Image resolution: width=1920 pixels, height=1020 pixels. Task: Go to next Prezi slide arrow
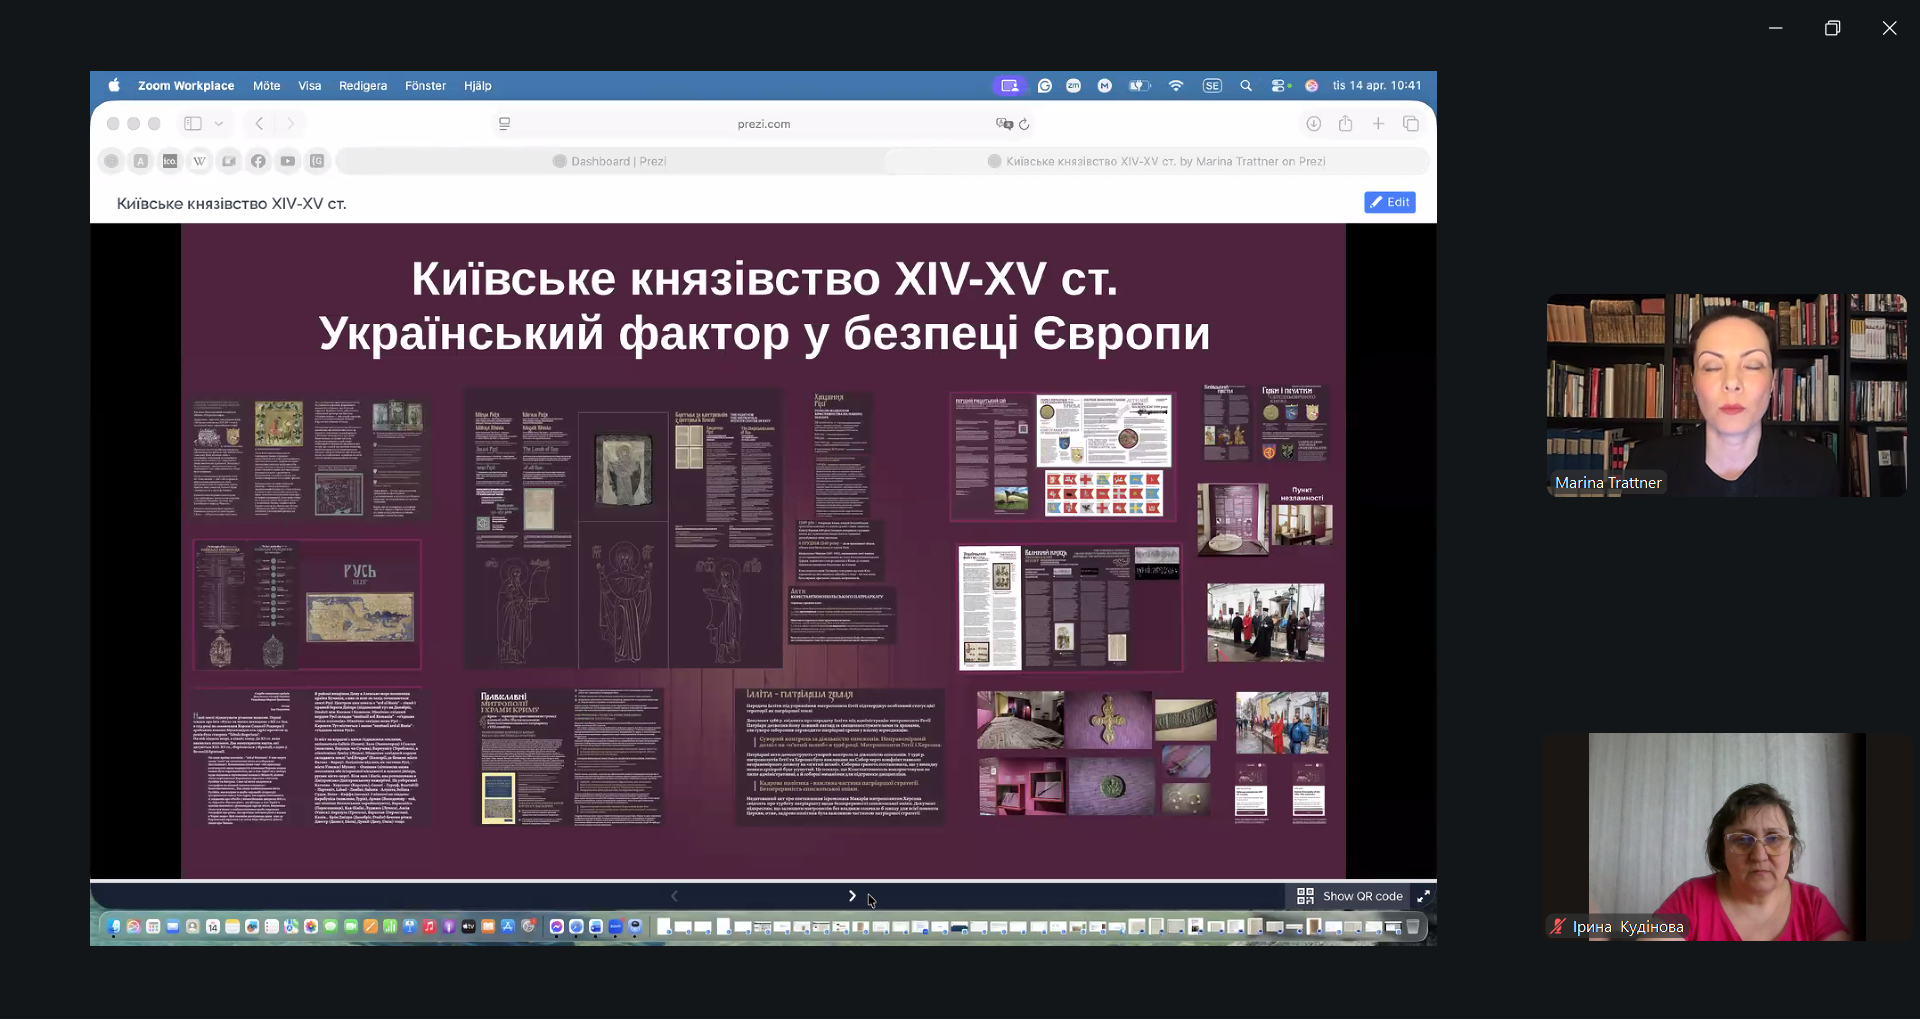[852, 896]
